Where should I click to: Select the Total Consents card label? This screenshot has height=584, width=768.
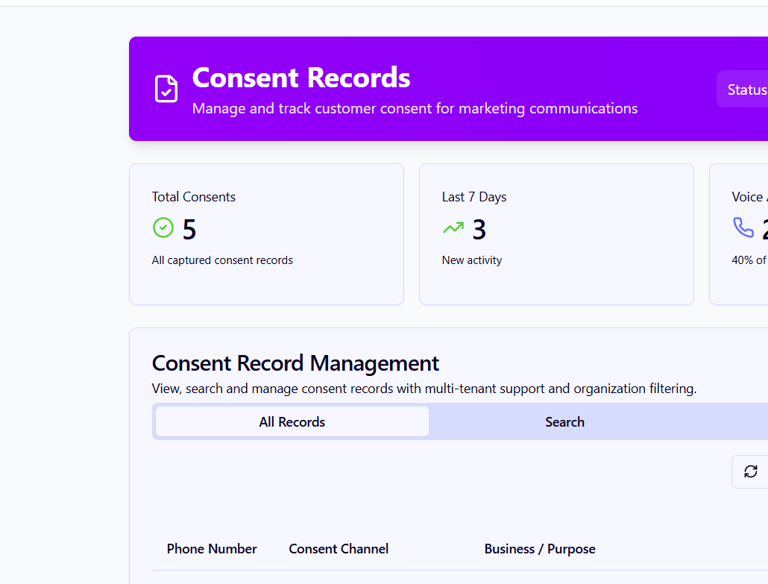pos(194,197)
